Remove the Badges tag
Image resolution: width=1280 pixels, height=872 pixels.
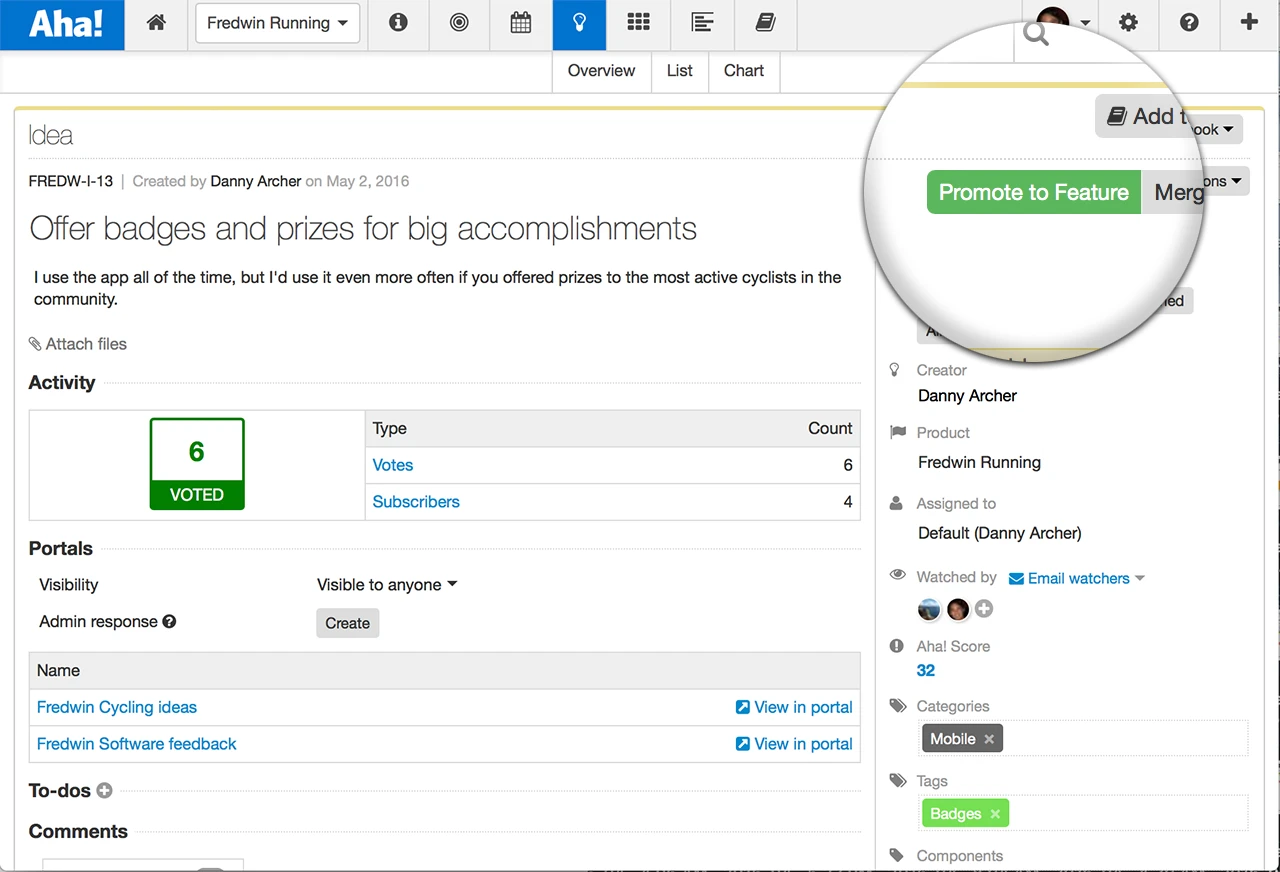(995, 814)
